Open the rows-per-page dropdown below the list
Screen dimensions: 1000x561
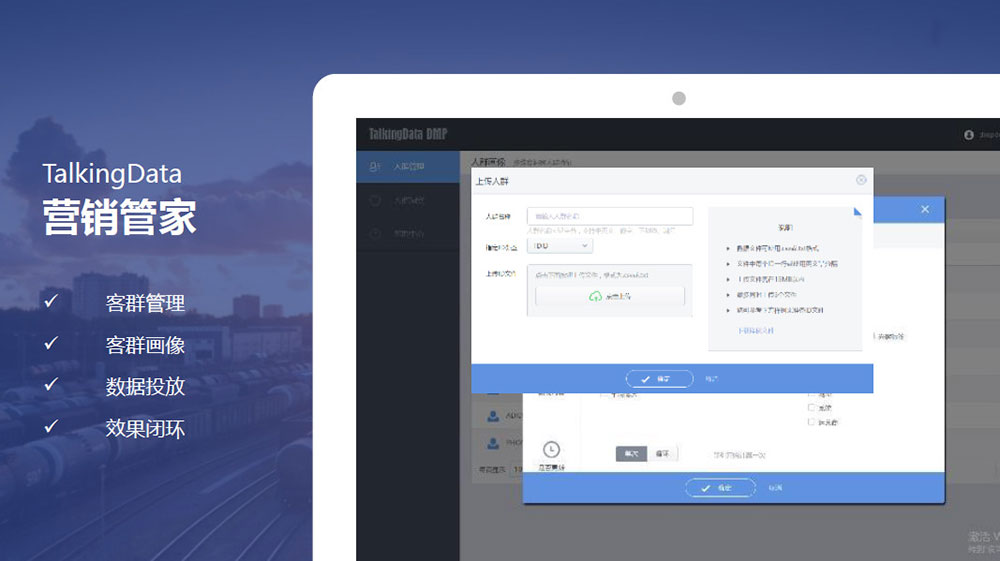tap(517, 469)
